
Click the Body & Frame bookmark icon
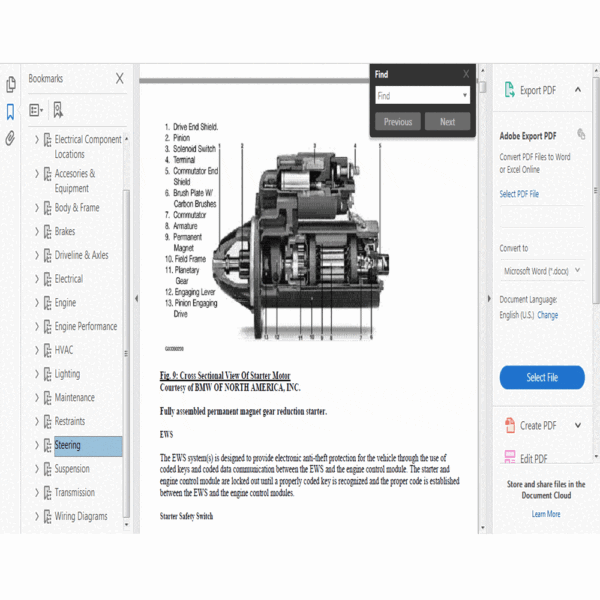[x=47, y=208]
